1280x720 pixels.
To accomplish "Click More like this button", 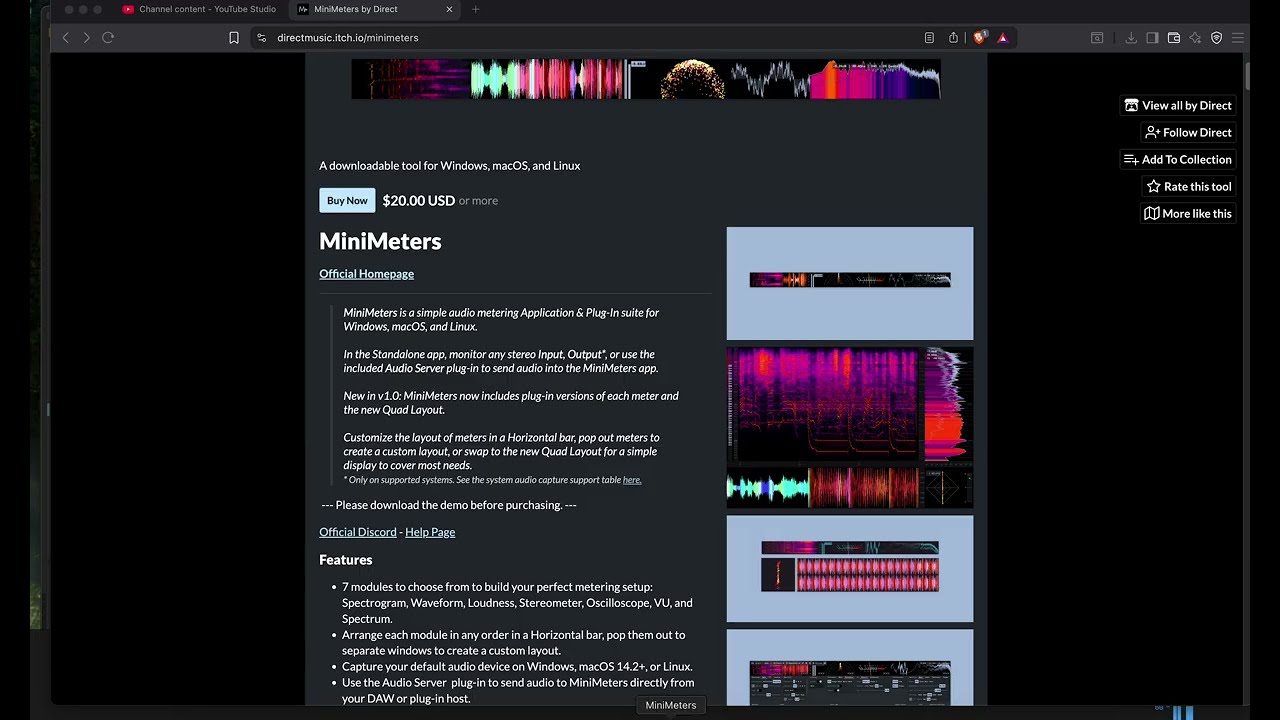I will point(1188,213).
